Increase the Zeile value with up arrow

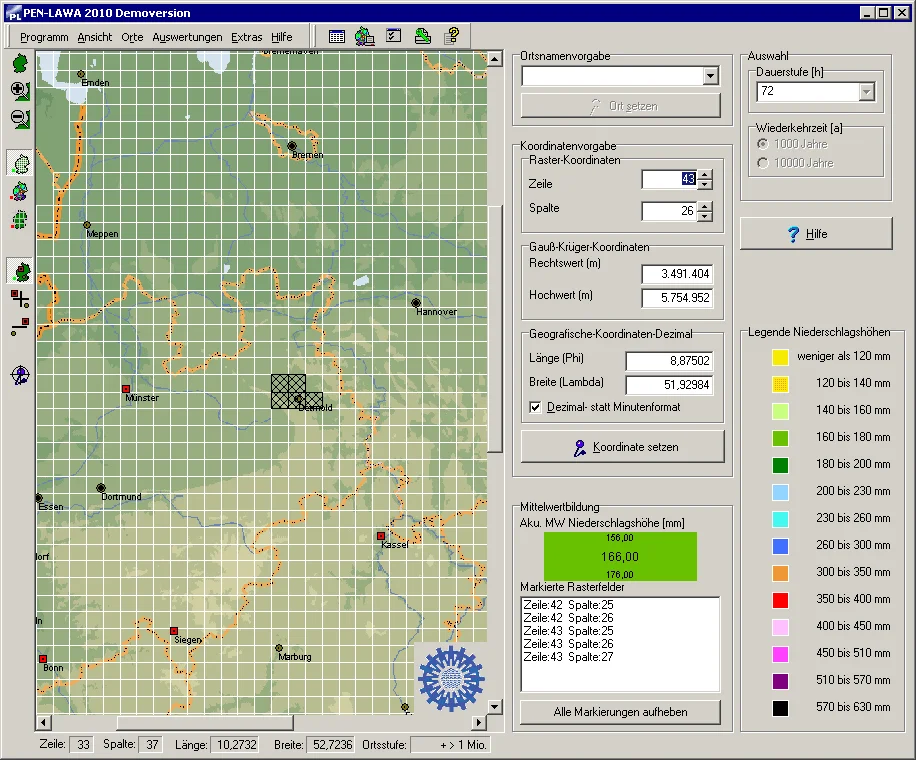pyautogui.click(x=705, y=175)
